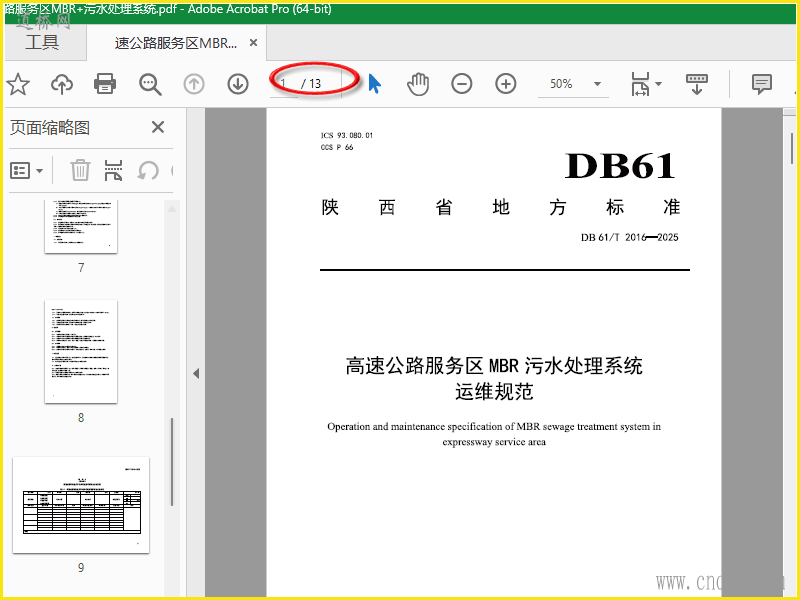This screenshot has height=600, width=800.
Task: Expand the page fit options arrow
Action: [x=659, y=84]
